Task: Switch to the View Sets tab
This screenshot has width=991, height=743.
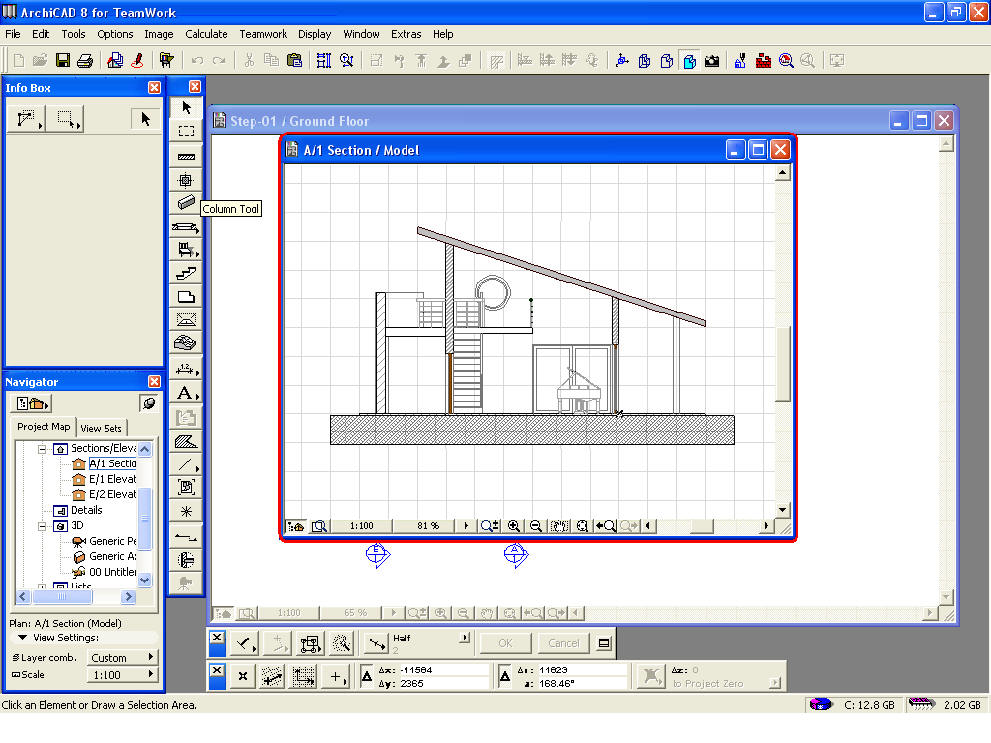Action: [101, 428]
